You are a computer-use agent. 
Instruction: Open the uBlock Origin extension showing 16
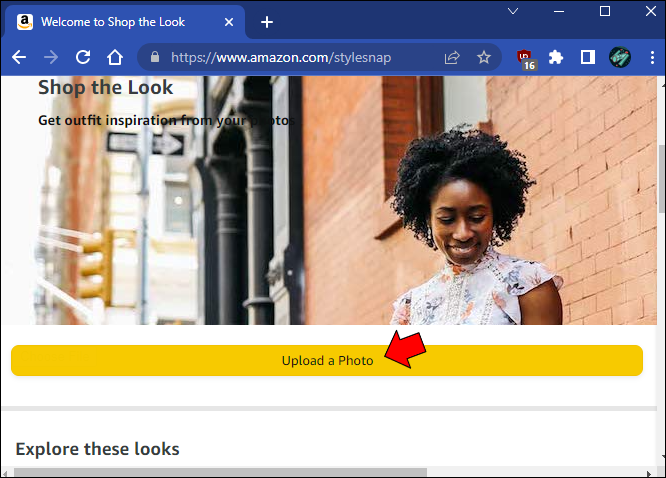(526, 59)
